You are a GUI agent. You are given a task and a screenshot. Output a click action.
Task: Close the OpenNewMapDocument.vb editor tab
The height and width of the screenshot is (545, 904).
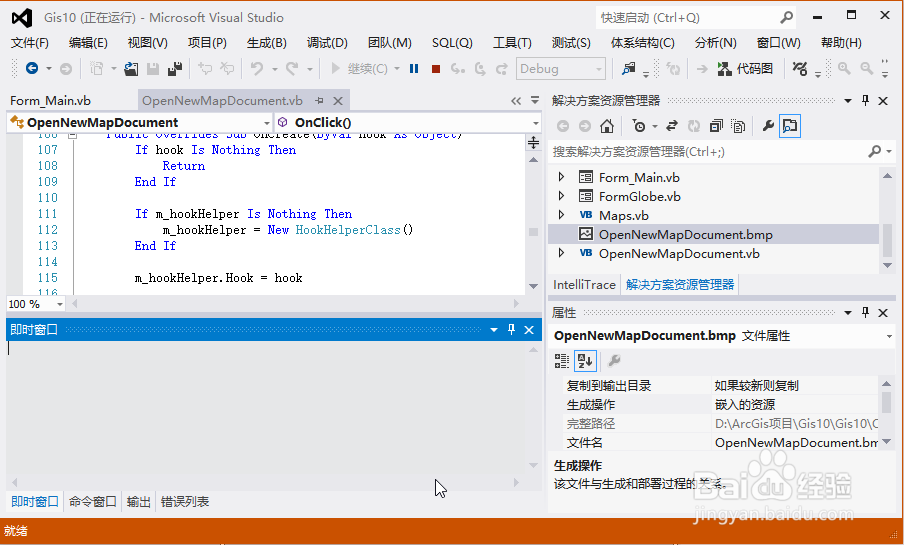click(338, 101)
